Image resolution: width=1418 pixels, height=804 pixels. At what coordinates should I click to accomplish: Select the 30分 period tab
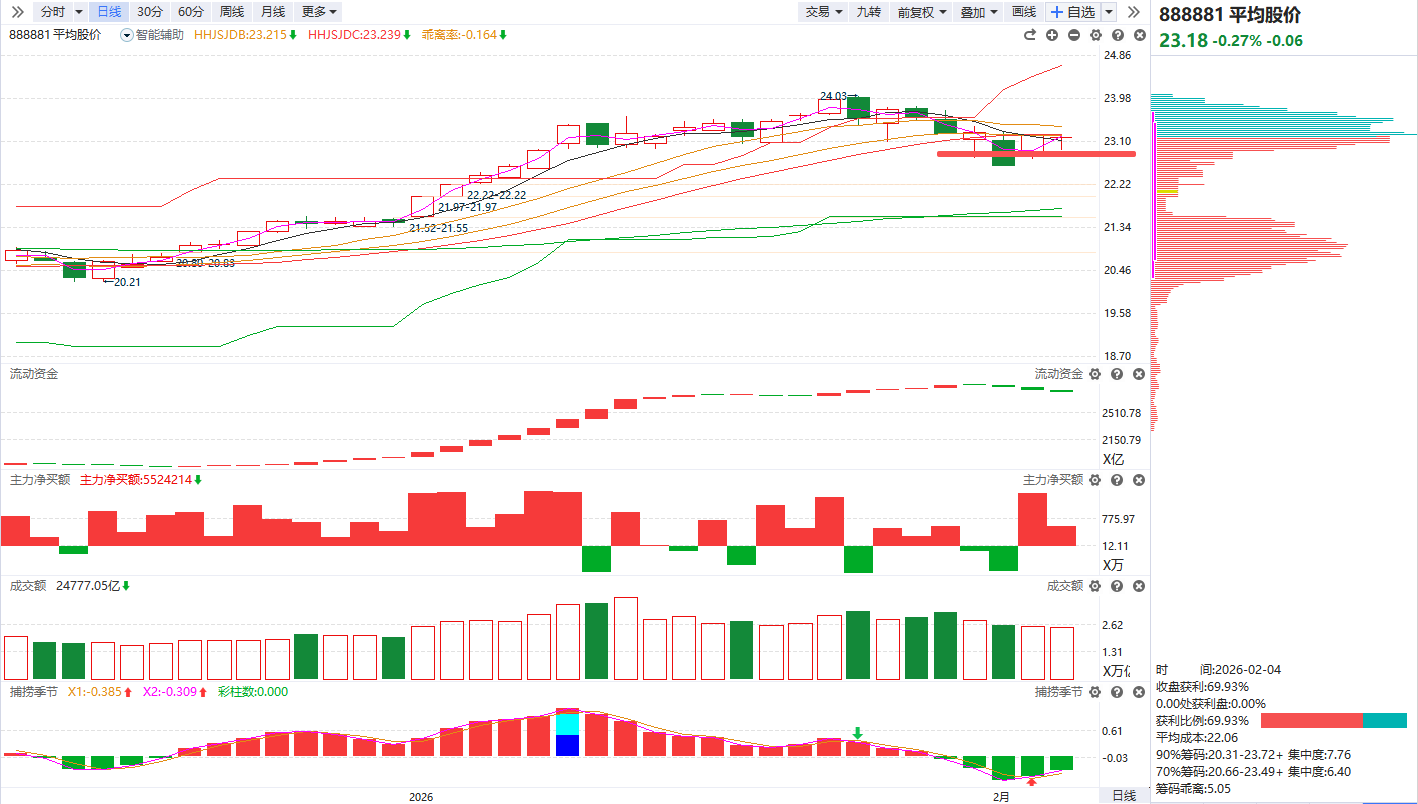[x=150, y=12]
